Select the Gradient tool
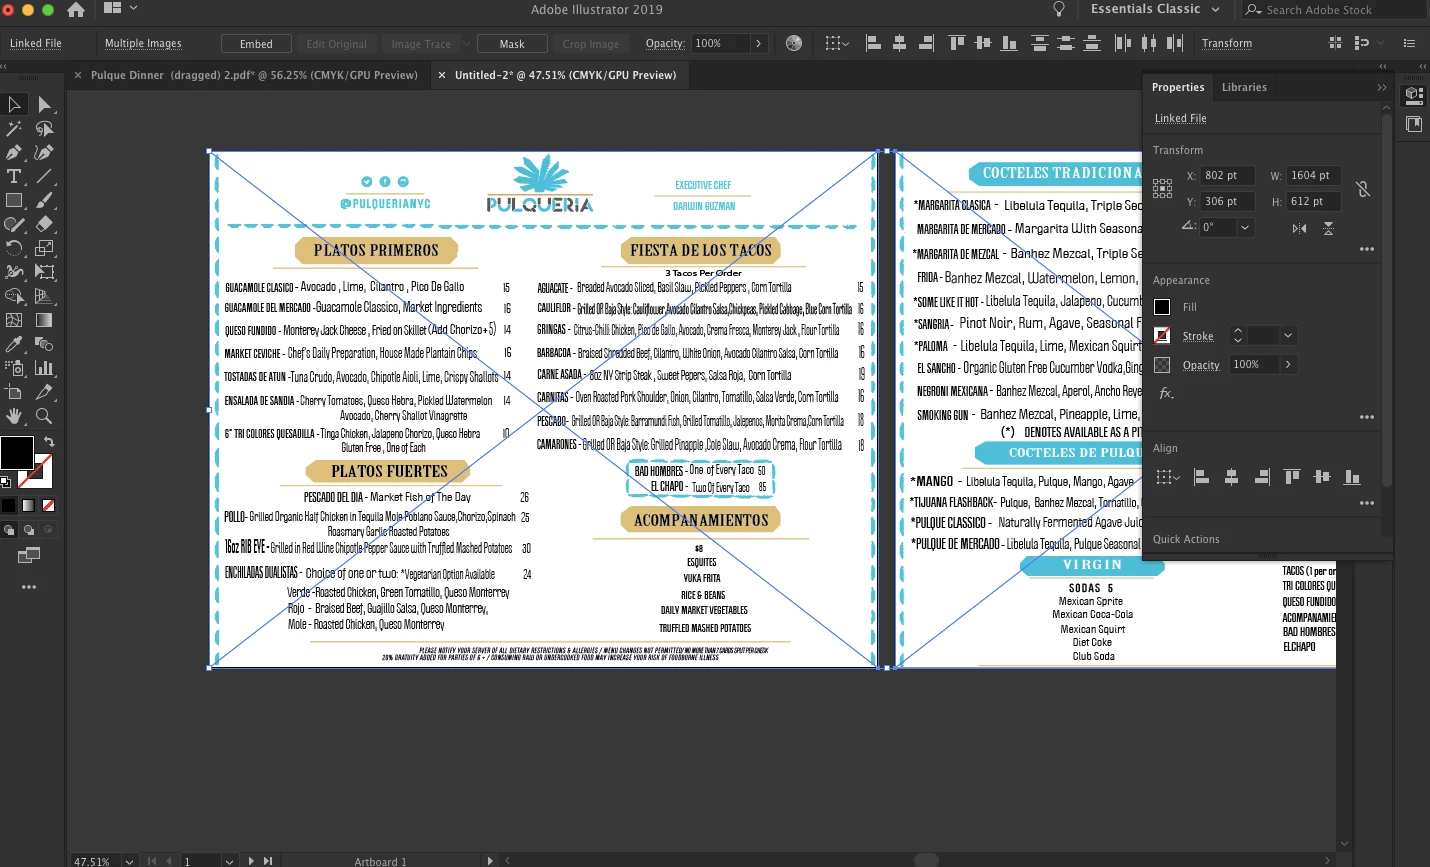The image size is (1430, 867). coord(44,320)
